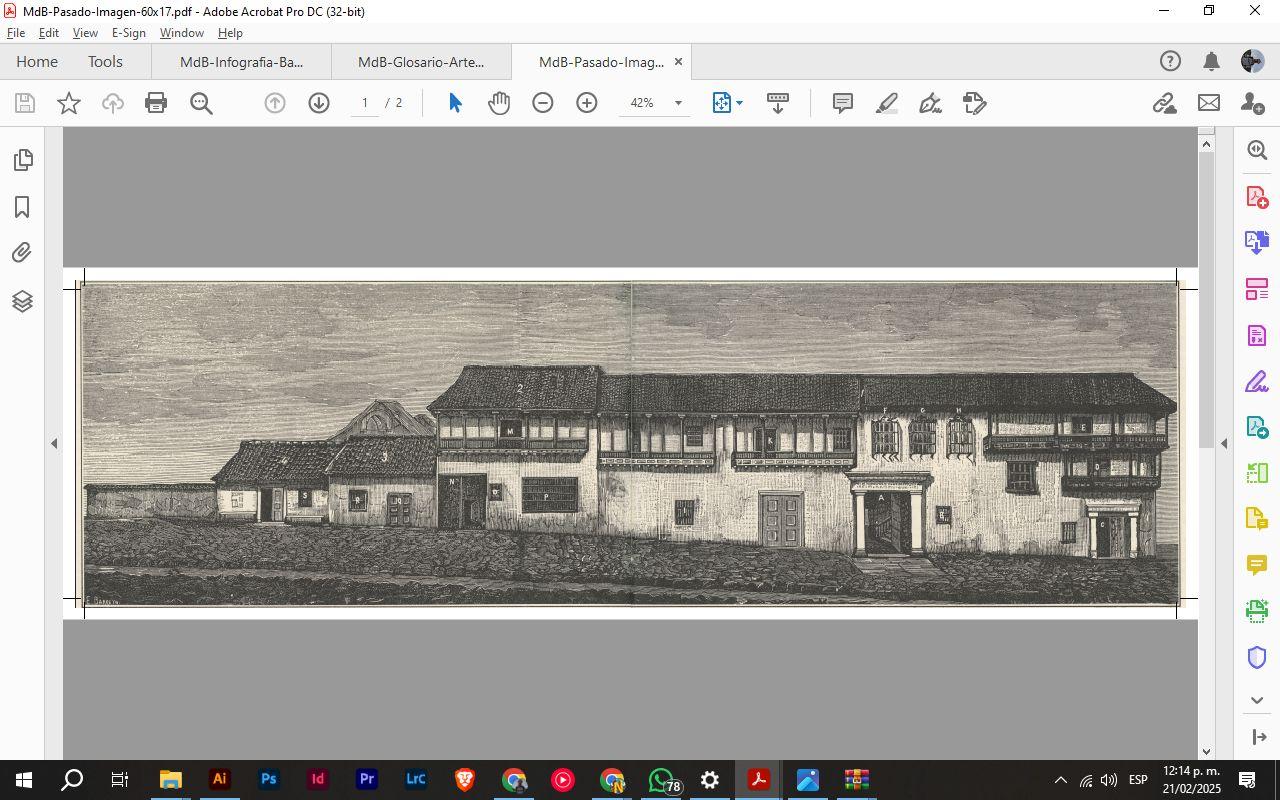View notifications bell
Viewport: 1280px width, 800px height.
pos(1211,62)
